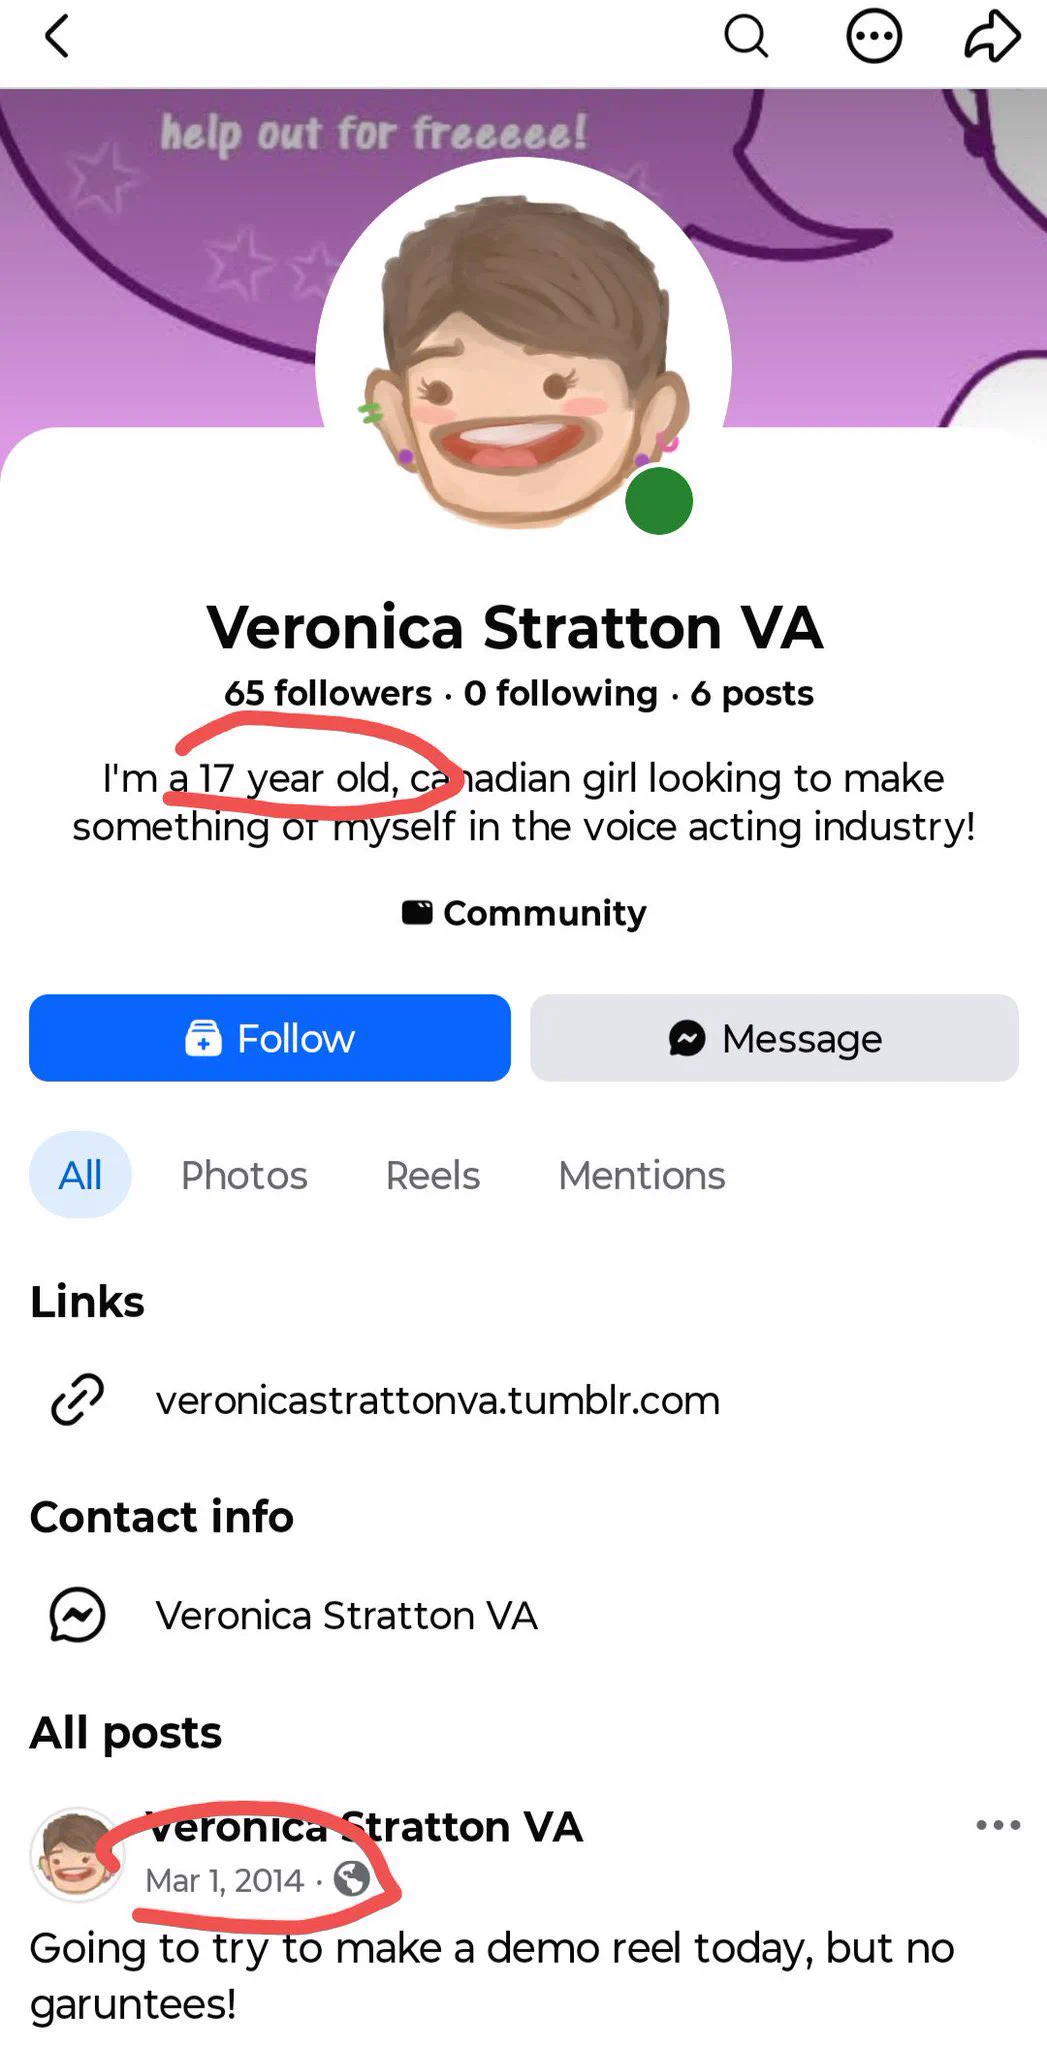Tap the green online status dot
The height and width of the screenshot is (2048, 1047).
pos(659,501)
